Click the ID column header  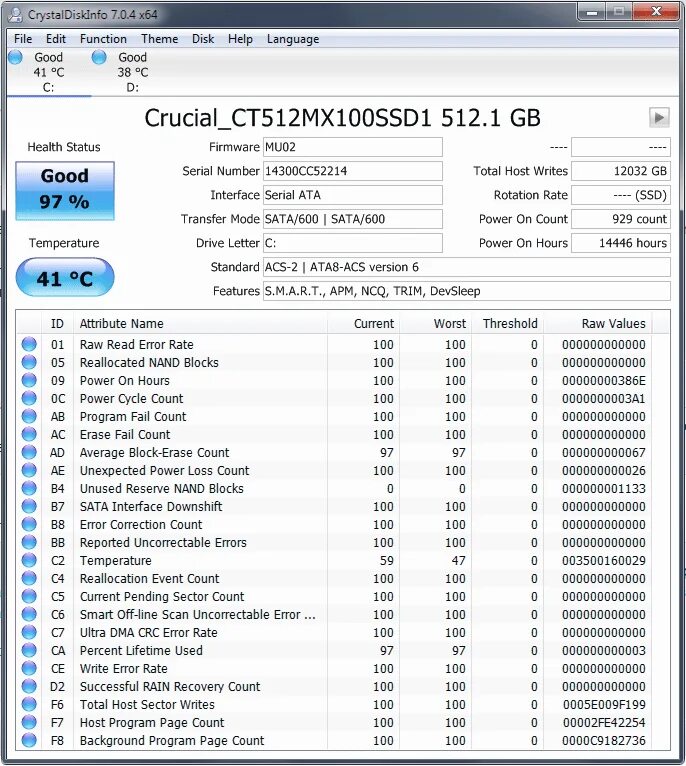[57, 323]
